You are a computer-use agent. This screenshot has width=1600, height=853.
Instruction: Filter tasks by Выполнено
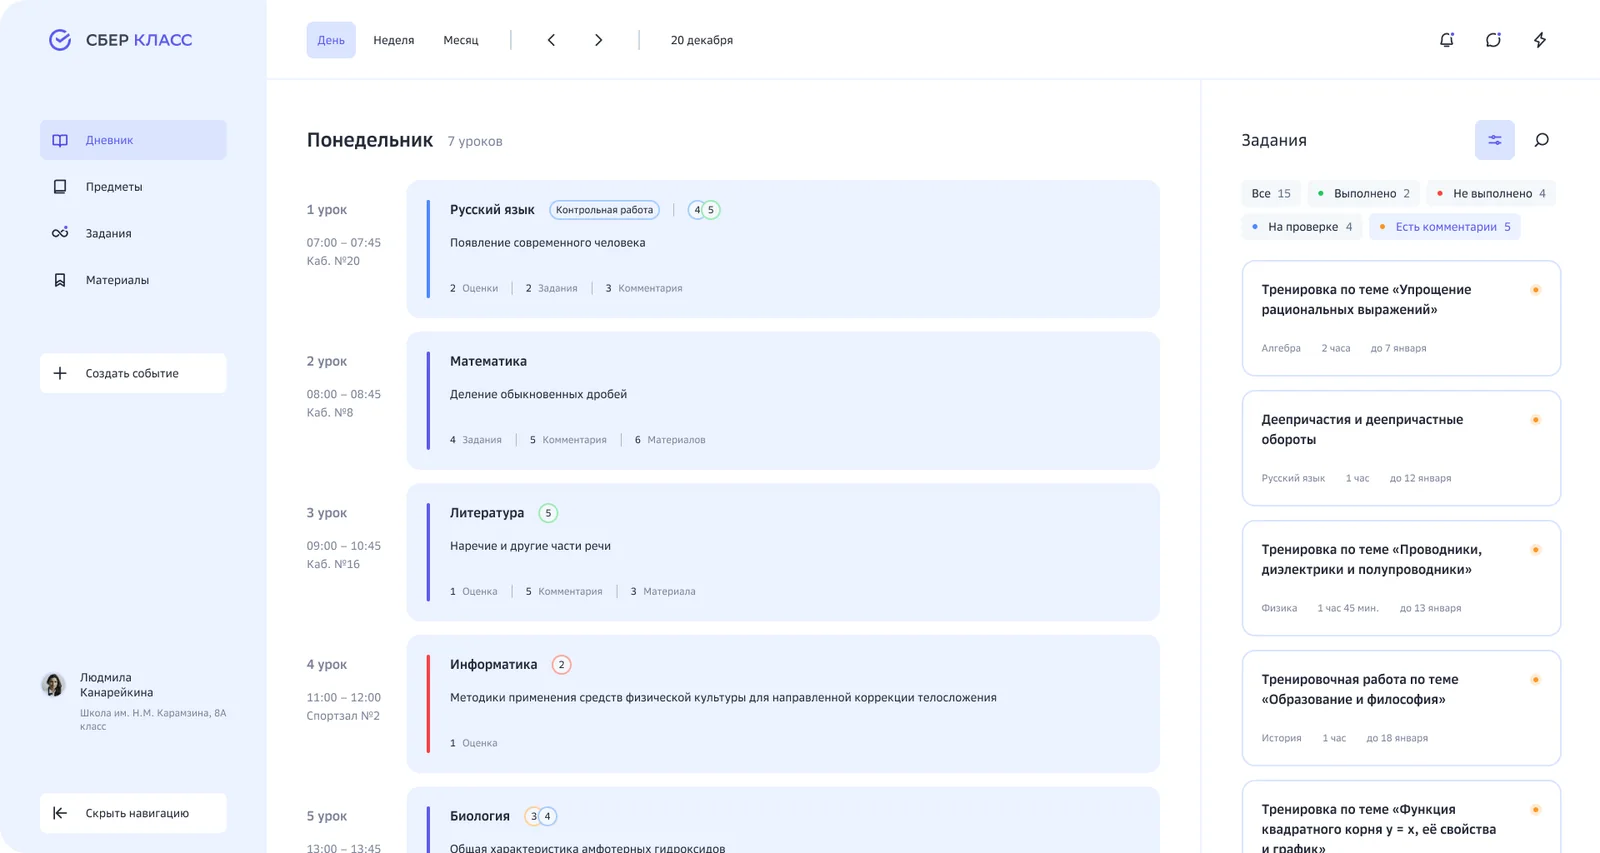(x=1363, y=193)
